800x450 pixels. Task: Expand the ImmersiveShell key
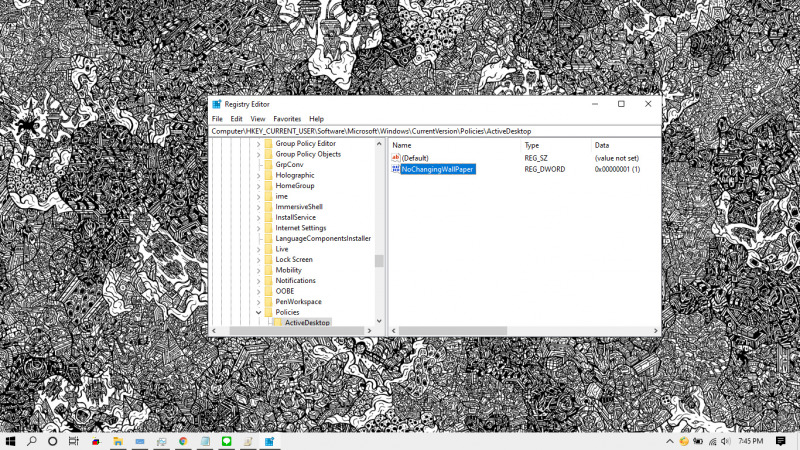(258, 207)
